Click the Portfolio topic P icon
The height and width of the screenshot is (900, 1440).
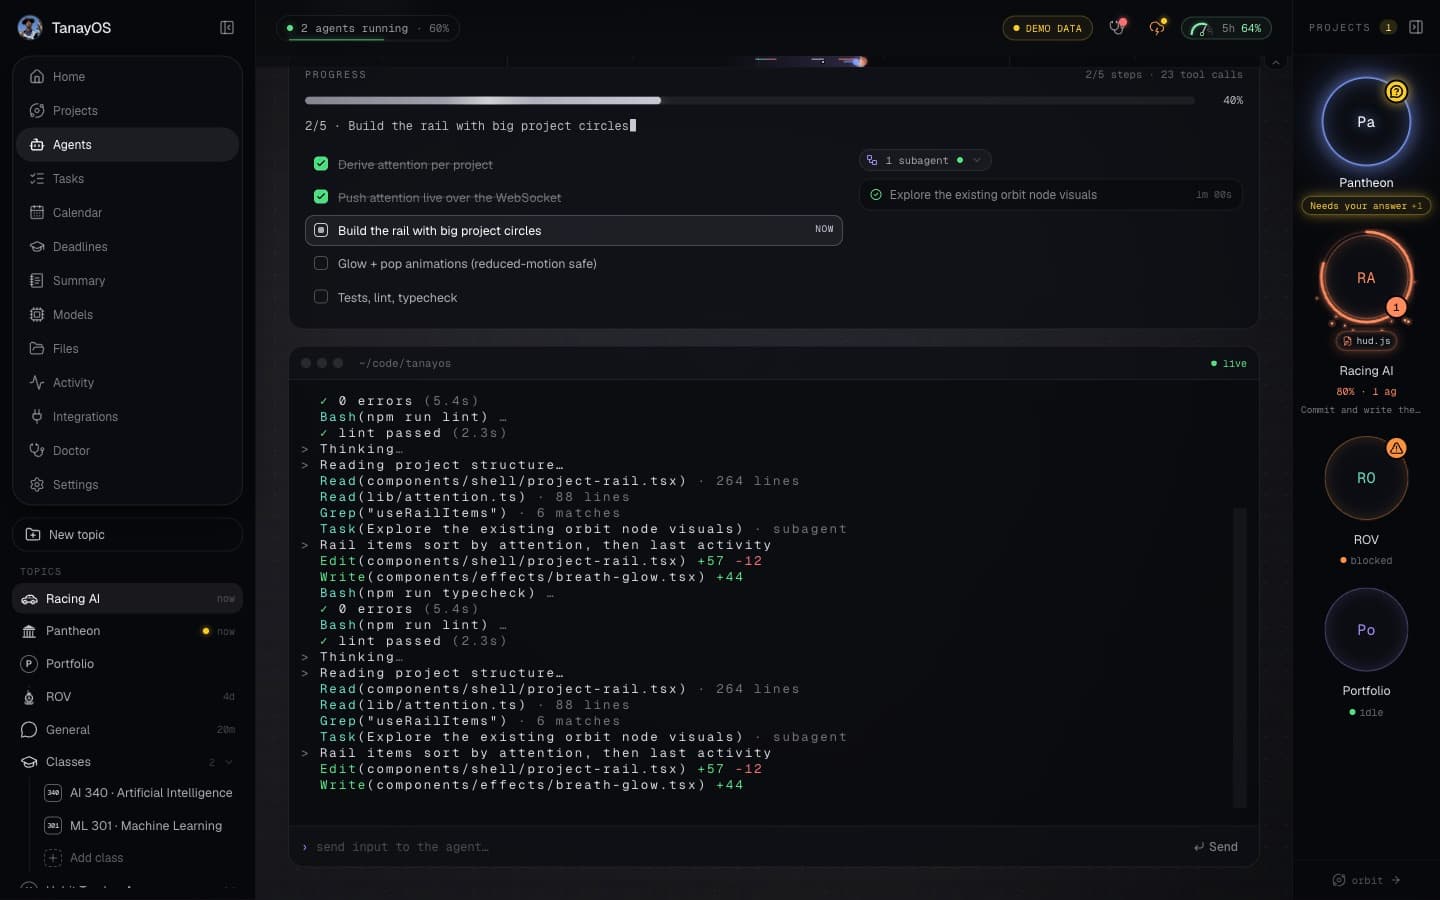pos(29,664)
